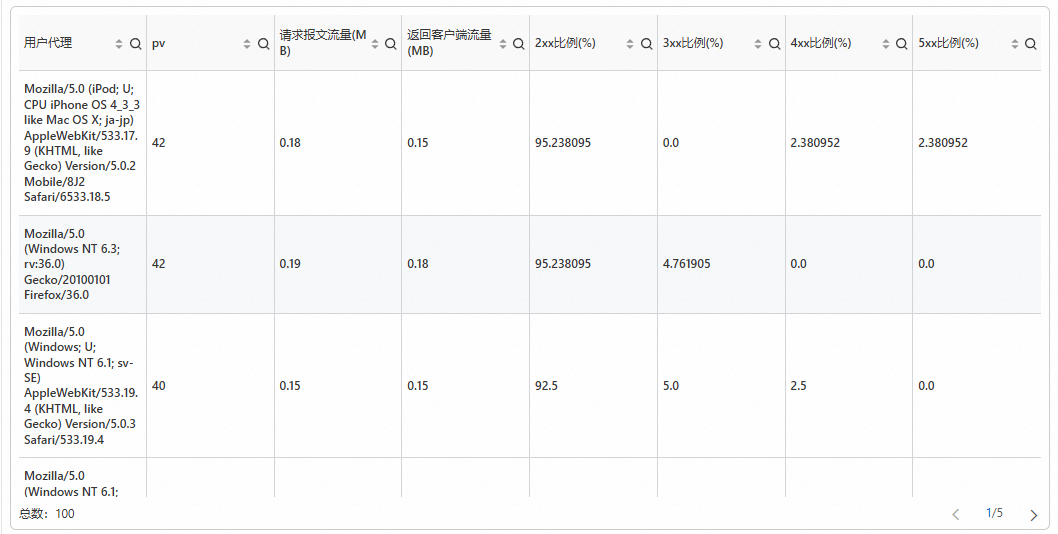The width and height of the screenshot is (1058, 534).
Task: Click the 总数: 100 total count
Action: [x=47, y=514]
